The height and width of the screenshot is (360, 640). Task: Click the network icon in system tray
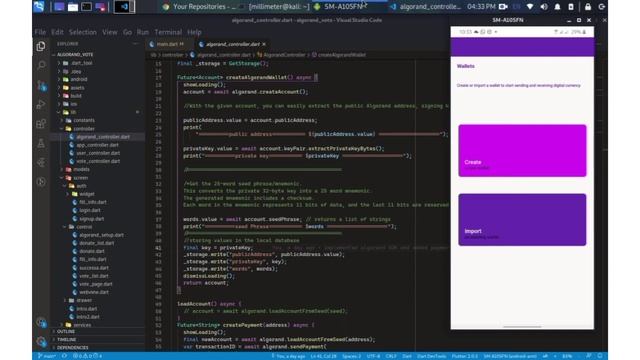(x=530, y=7)
